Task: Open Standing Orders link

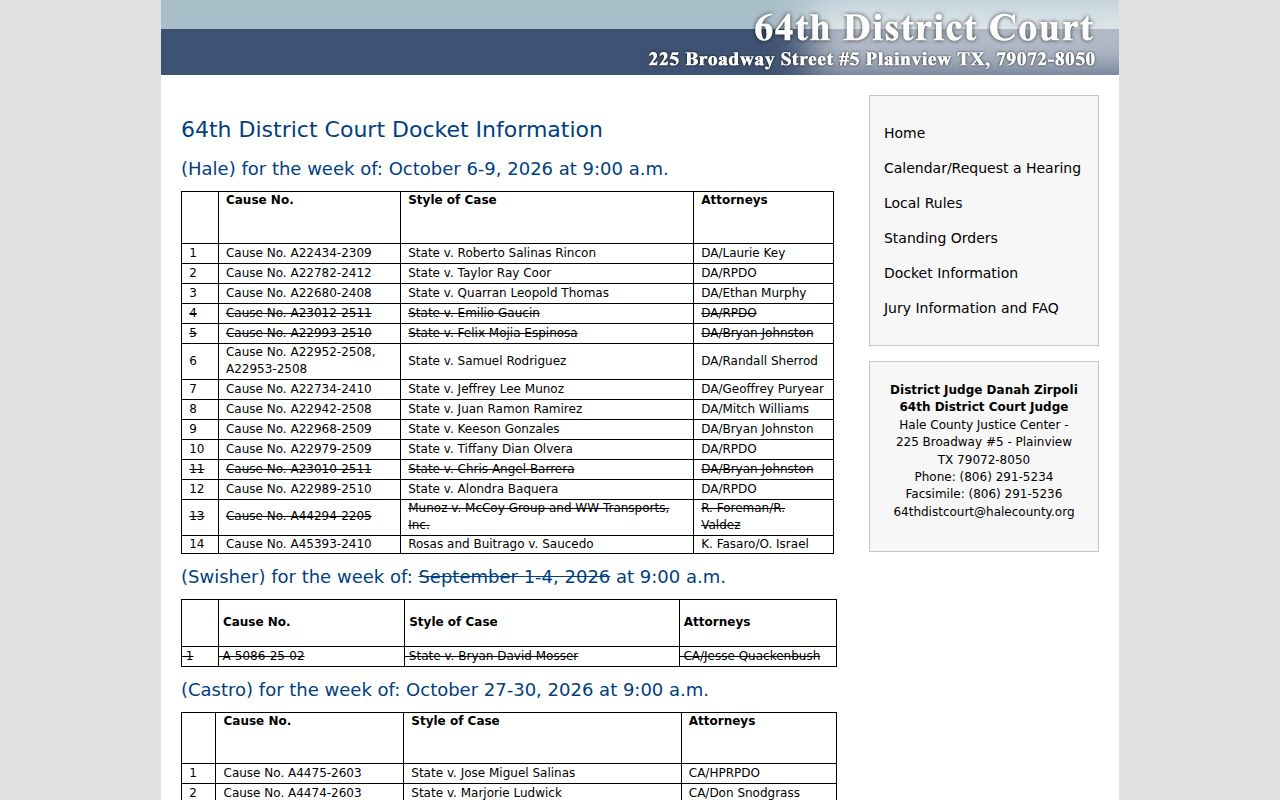Action: 940,238
